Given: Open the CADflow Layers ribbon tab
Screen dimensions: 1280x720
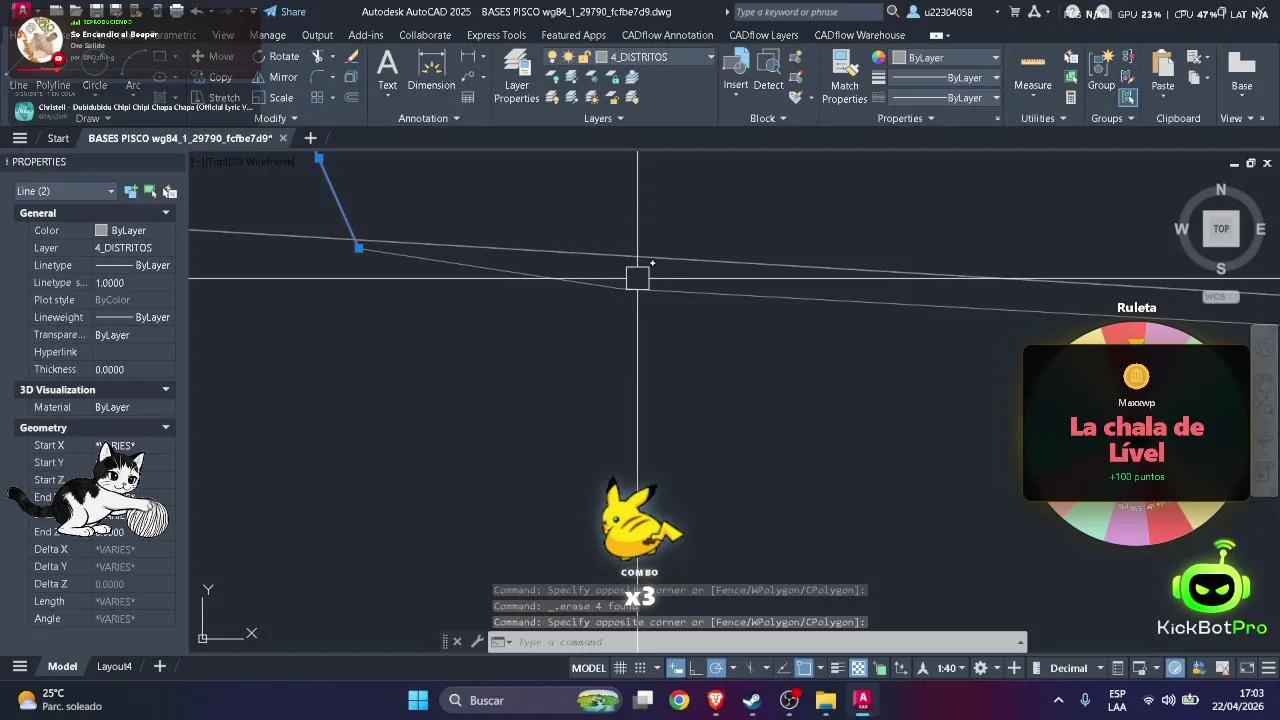Looking at the screenshot, I should [763, 35].
